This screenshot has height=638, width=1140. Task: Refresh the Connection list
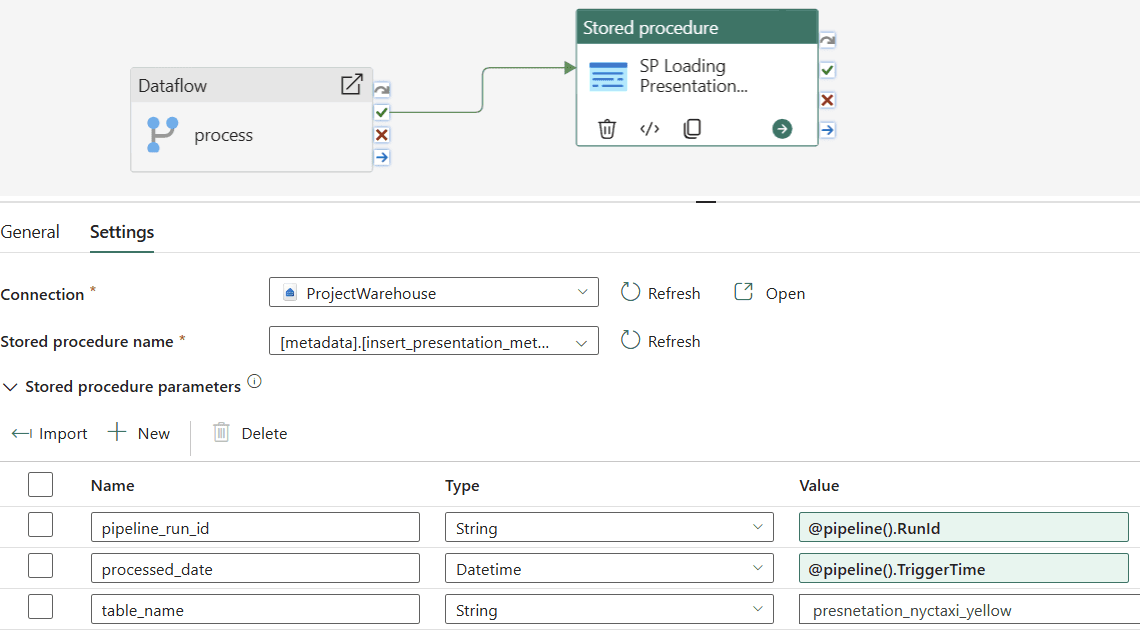coord(661,293)
